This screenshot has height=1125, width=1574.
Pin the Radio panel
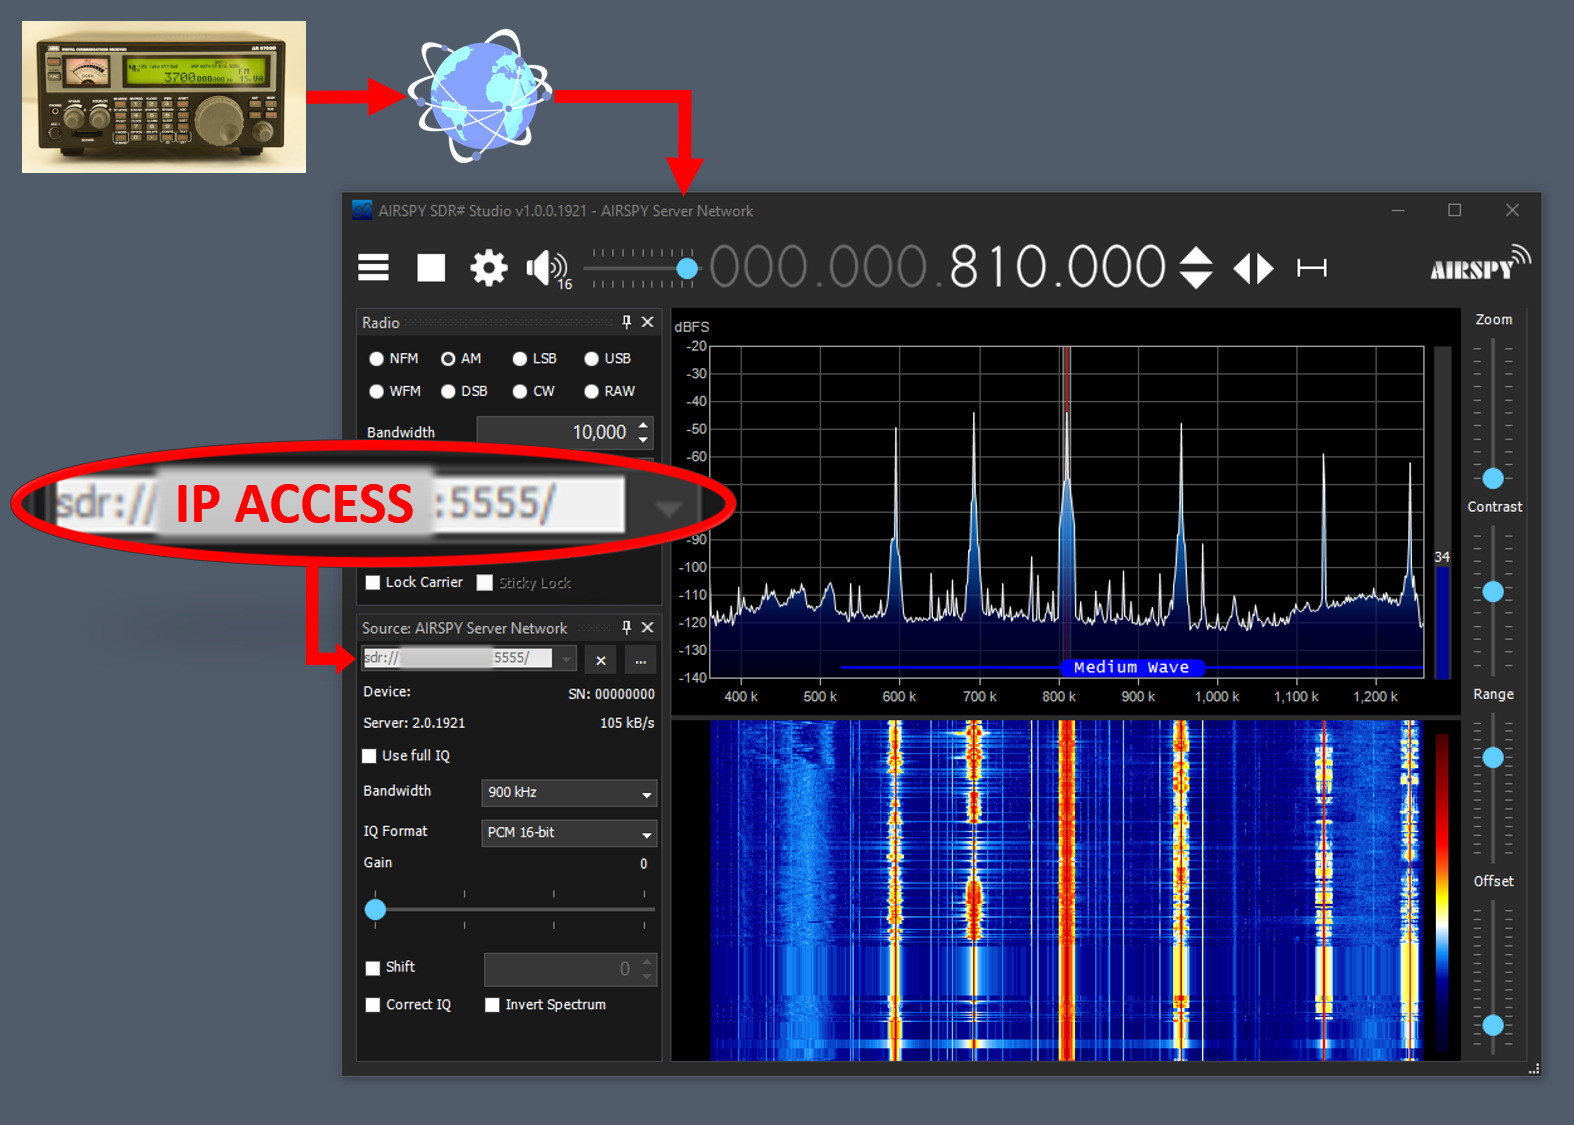(x=626, y=322)
